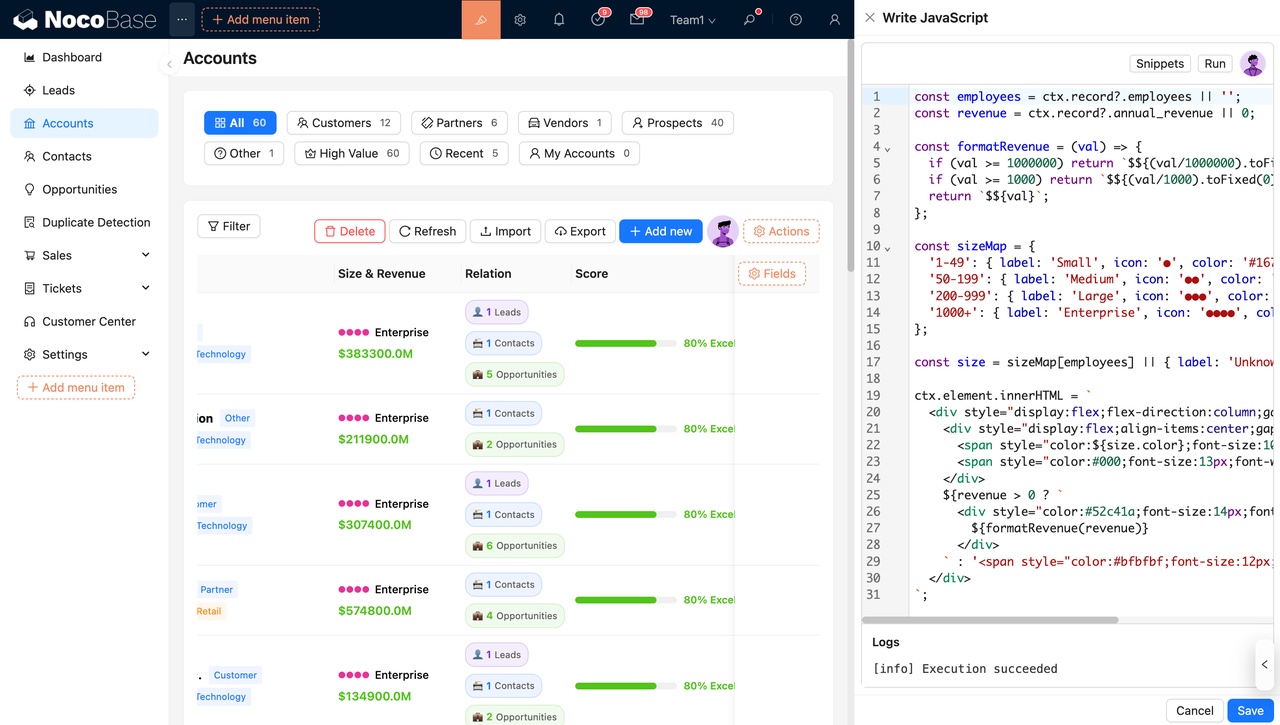1280x725 pixels.
Task: Switch to My Accounts view
Action: point(579,153)
